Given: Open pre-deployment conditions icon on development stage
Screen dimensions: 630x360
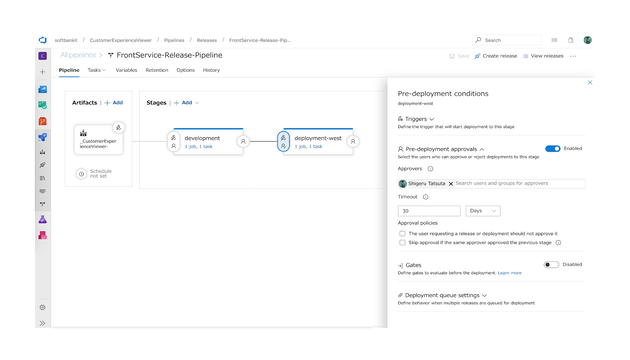Looking at the screenshot, I should pos(174,141).
